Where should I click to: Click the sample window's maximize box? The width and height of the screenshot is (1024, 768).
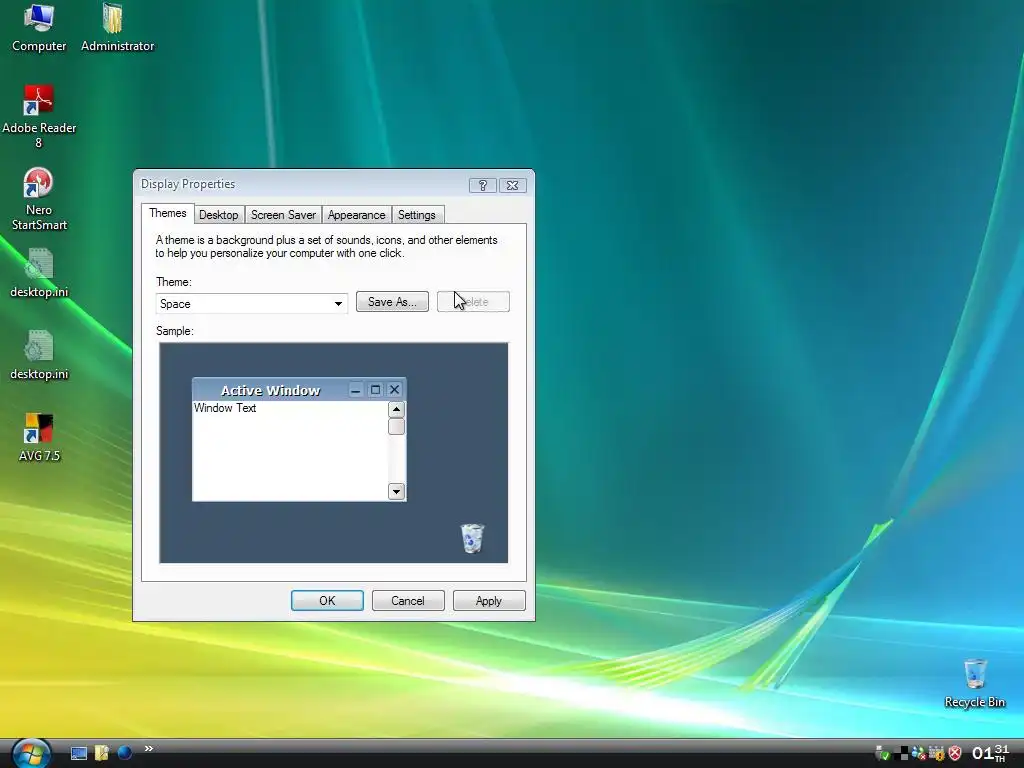click(x=376, y=390)
